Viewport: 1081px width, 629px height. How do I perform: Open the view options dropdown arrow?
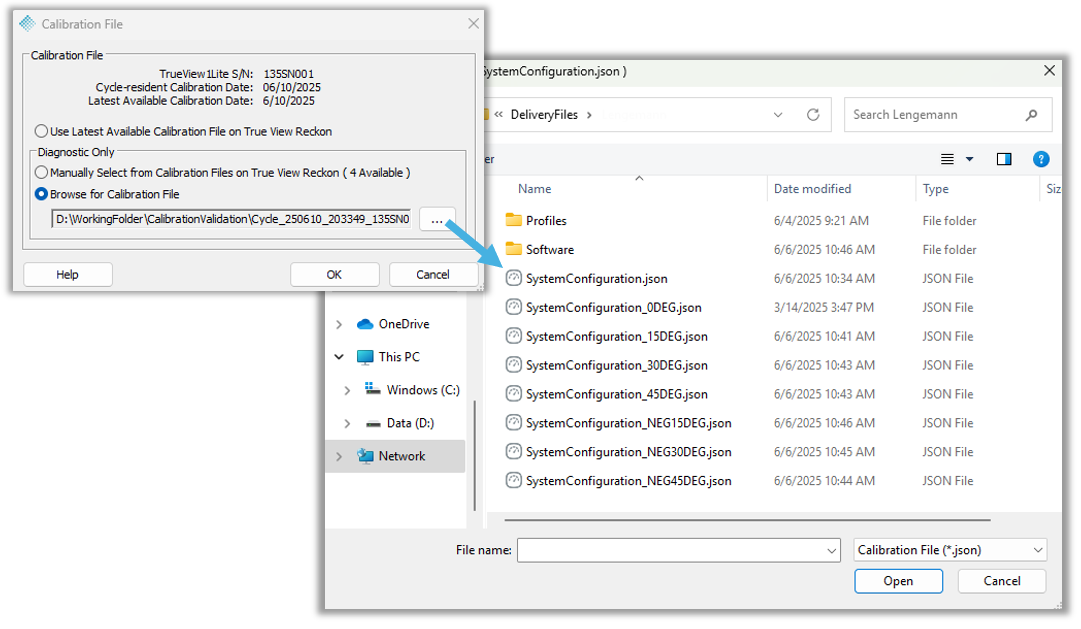[x=969, y=159]
